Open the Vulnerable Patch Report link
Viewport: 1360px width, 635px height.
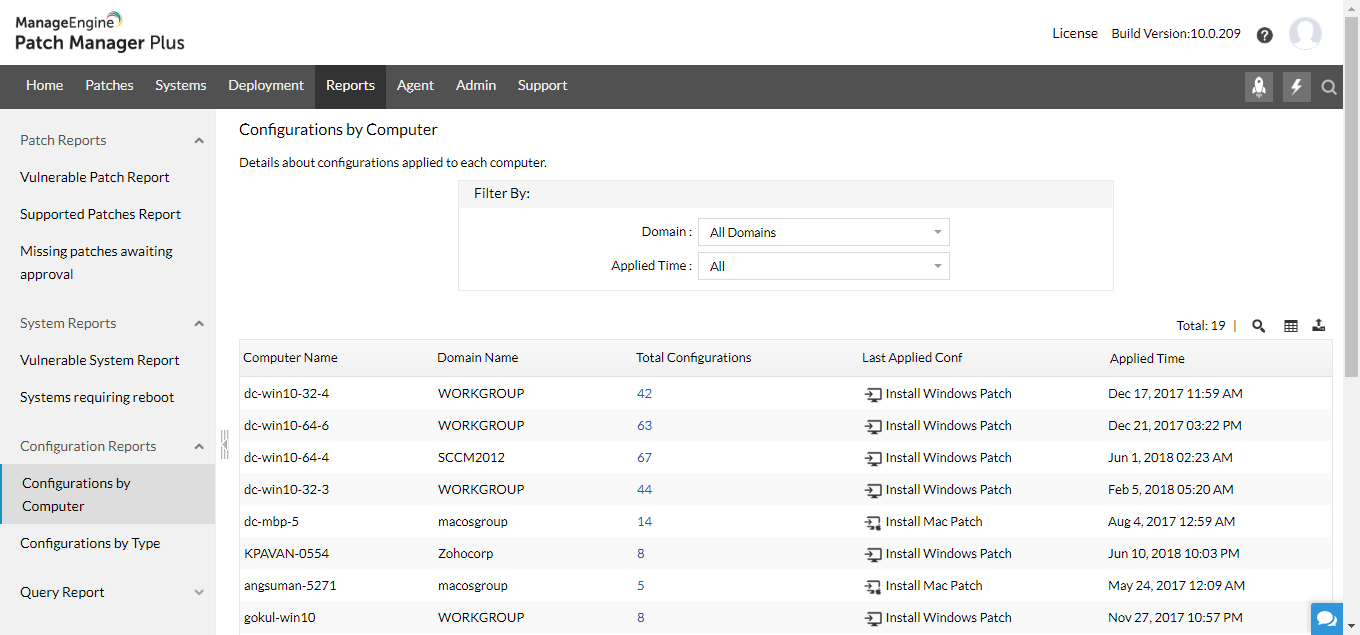(x=95, y=177)
